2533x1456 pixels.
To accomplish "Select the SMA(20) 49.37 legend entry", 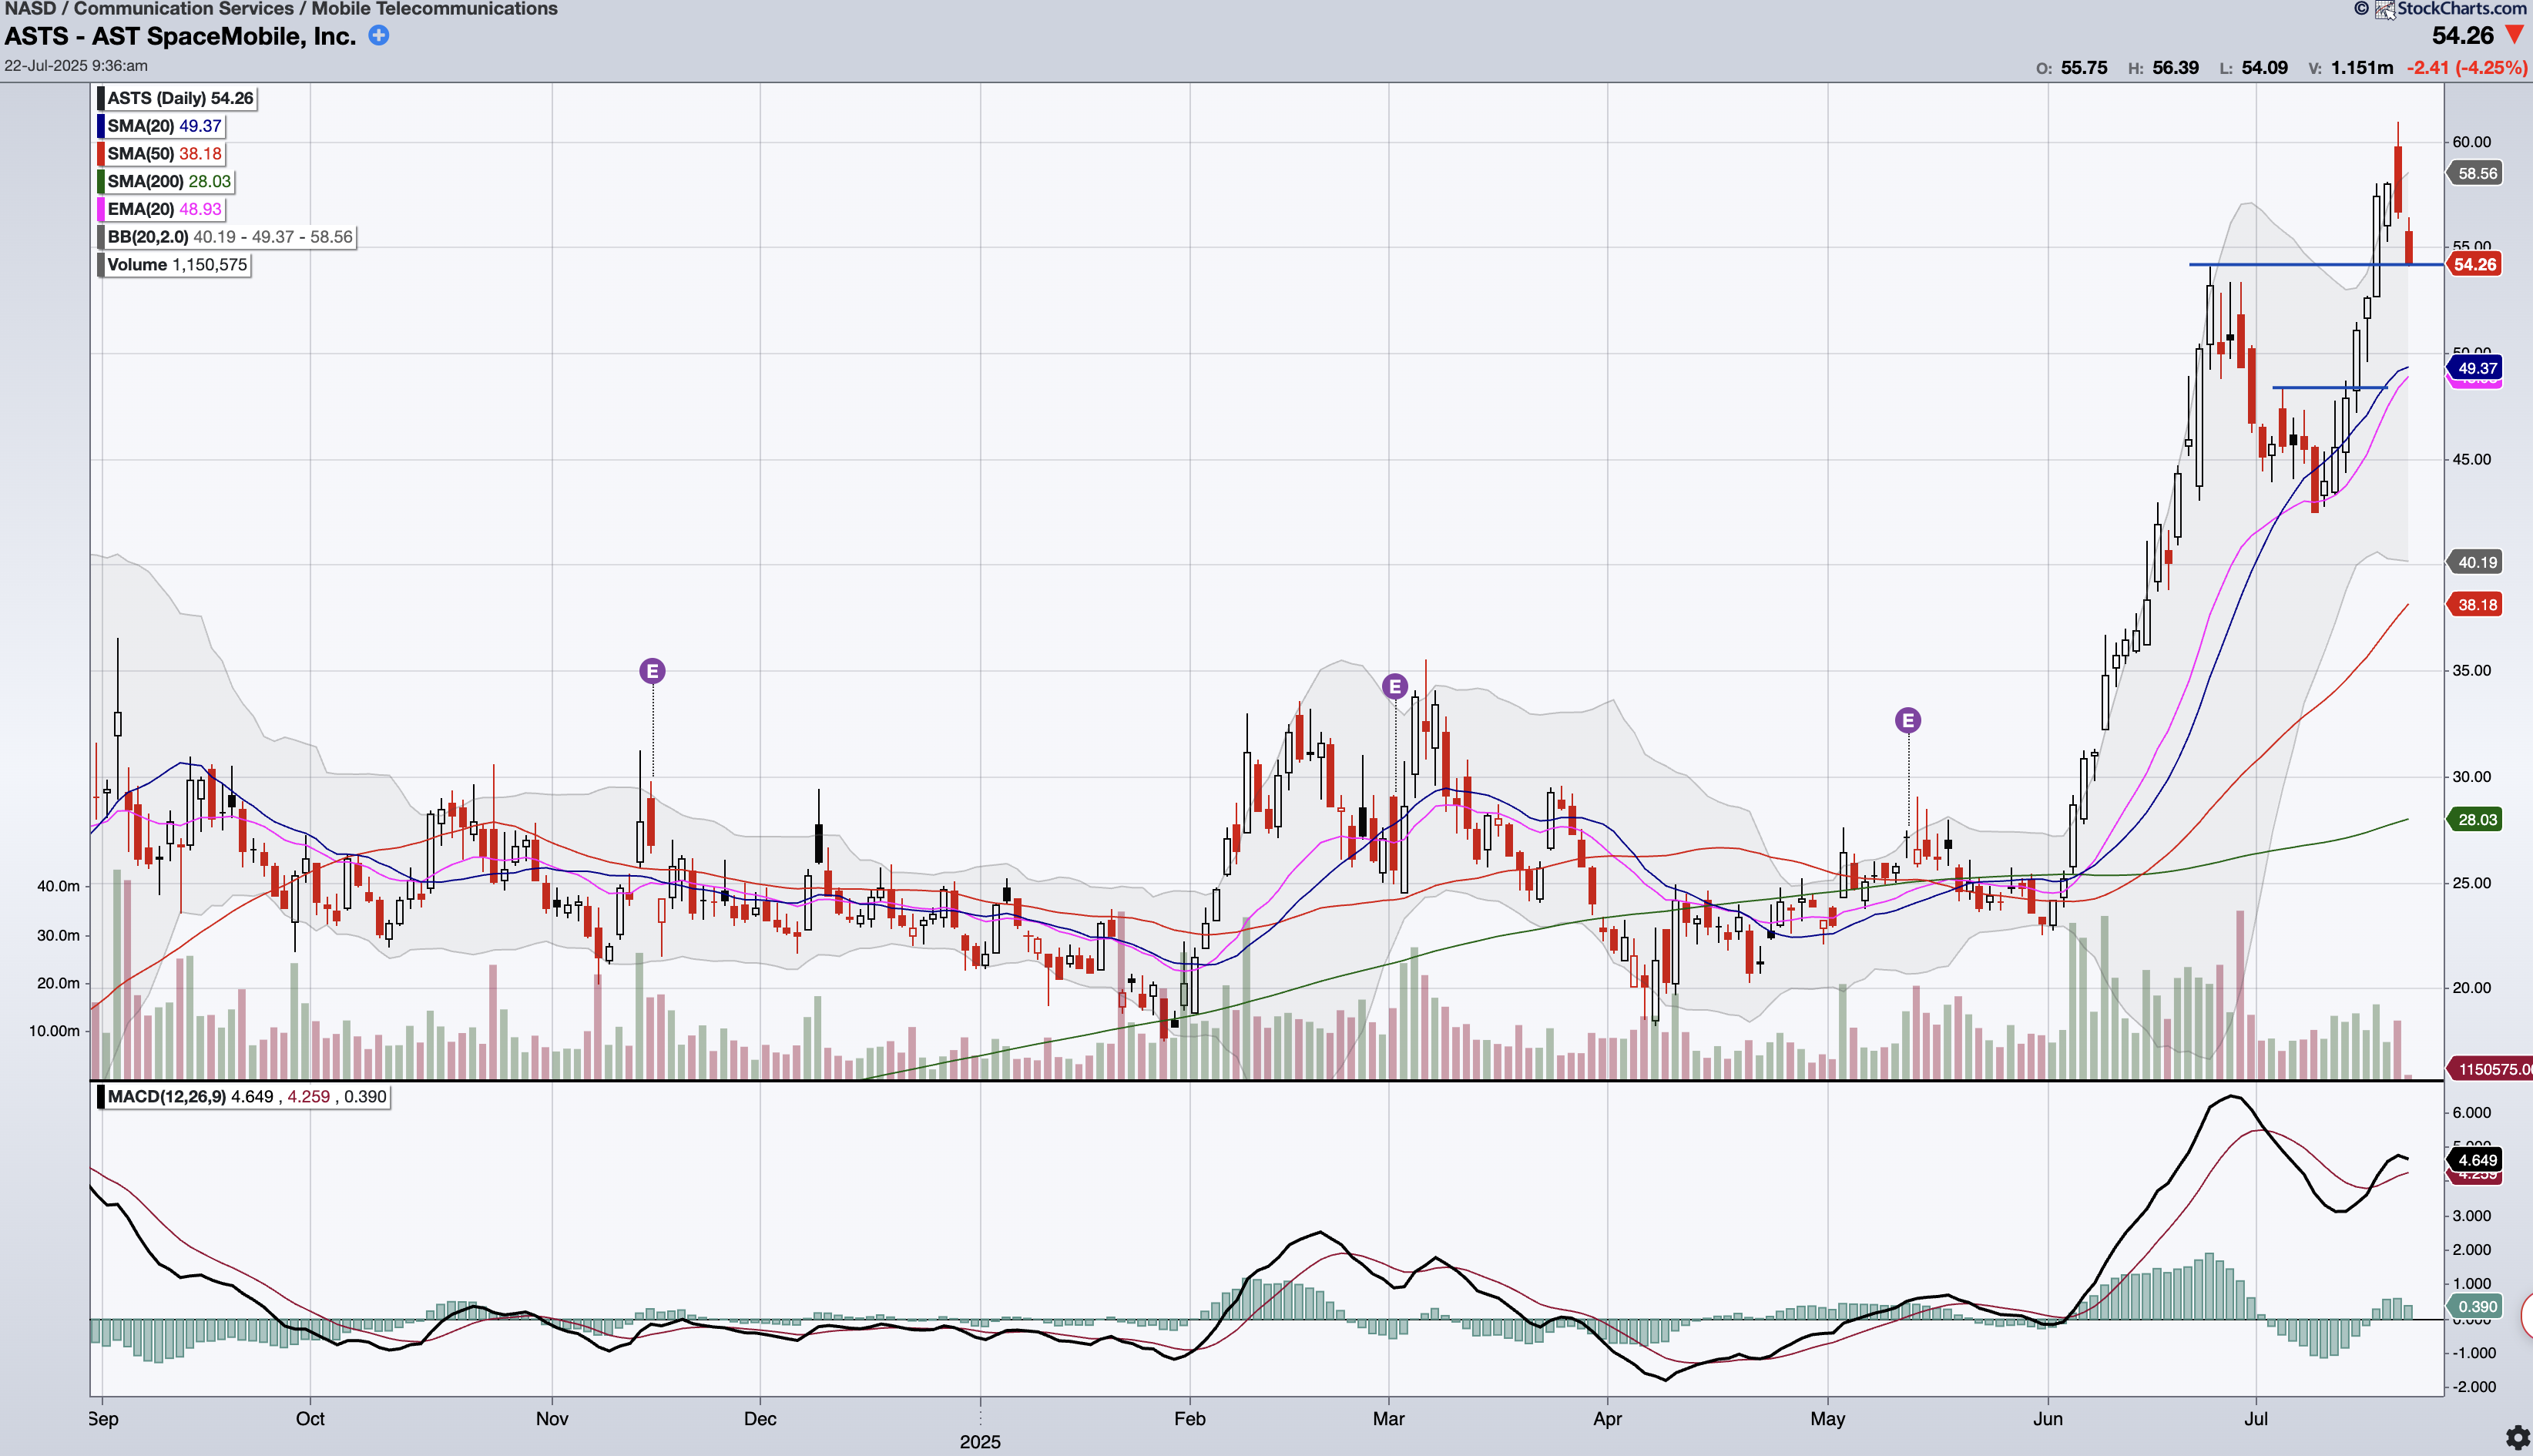I will pyautogui.click(x=164, y=126).
